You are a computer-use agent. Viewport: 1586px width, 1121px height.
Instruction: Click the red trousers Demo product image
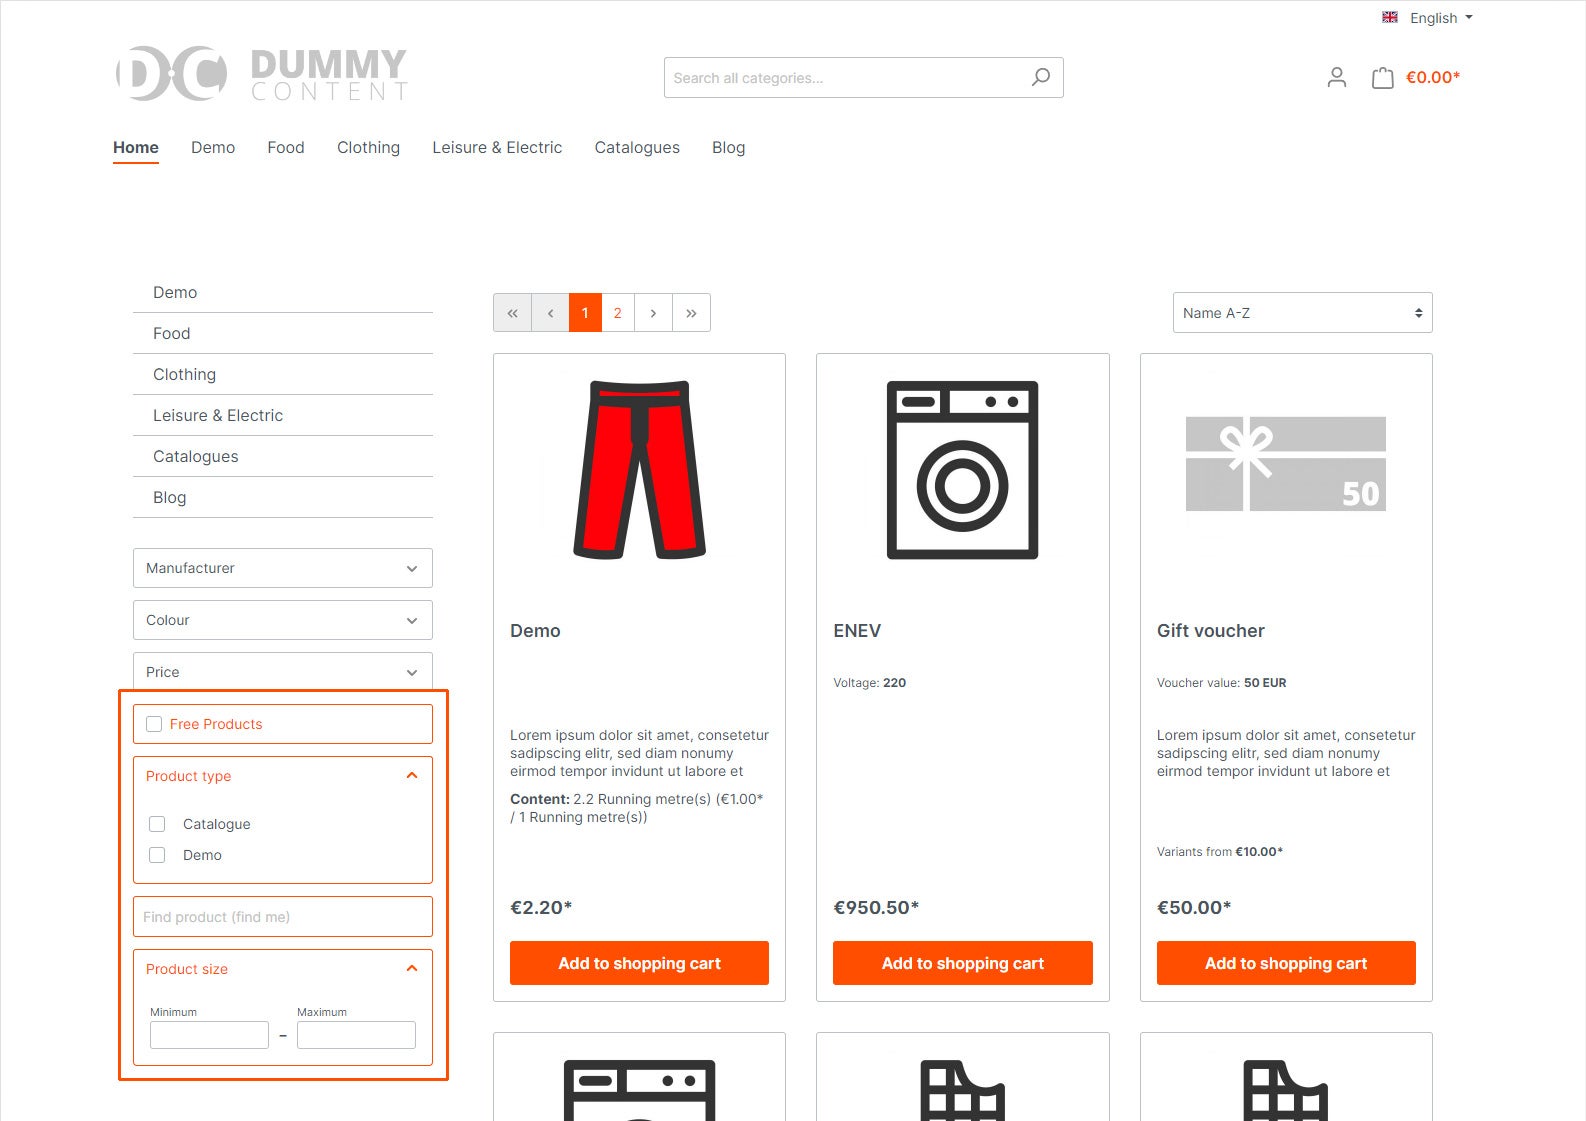pyautogui.click(x=639, y=470)
